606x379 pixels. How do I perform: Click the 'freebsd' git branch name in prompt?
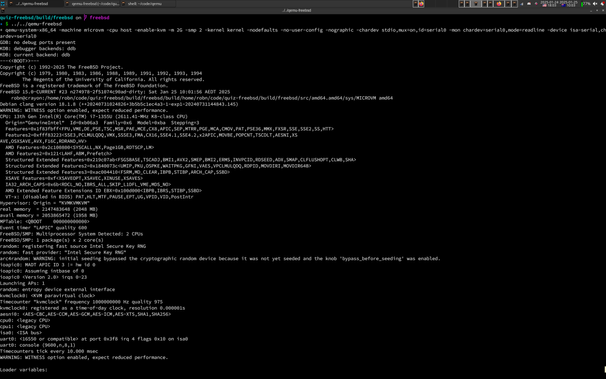(99, 18)
